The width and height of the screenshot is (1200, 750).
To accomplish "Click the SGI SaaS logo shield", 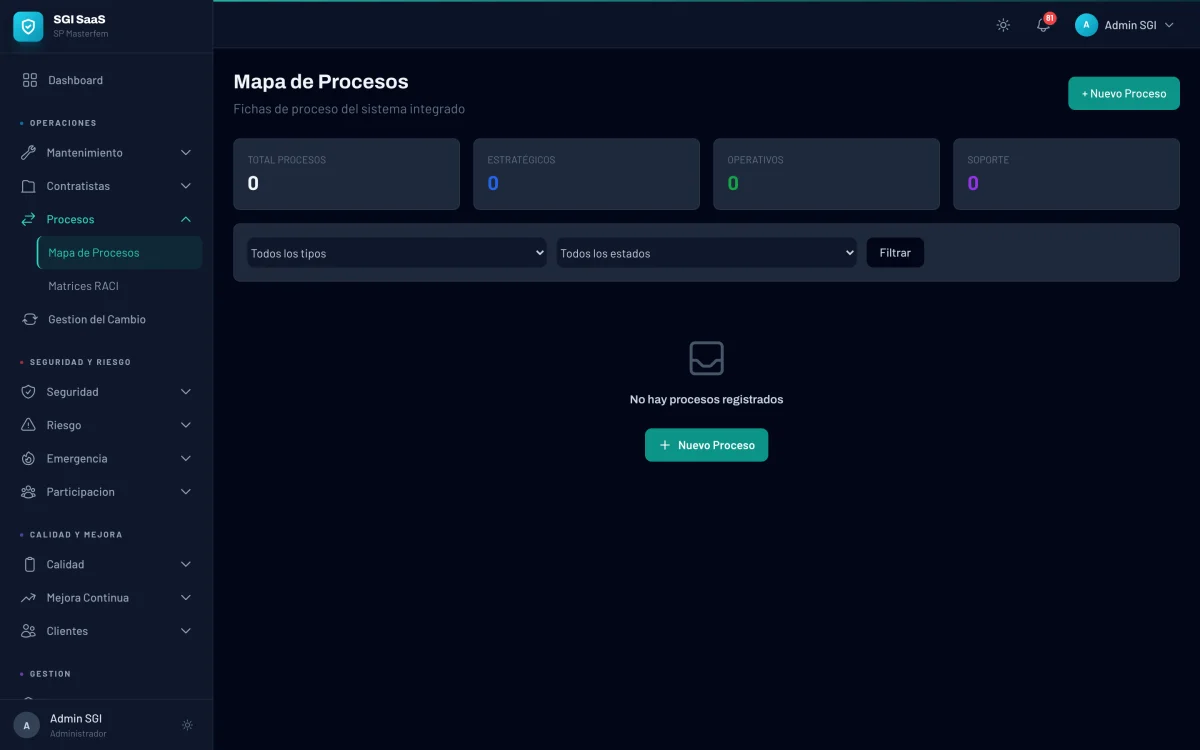I will (x=27, y=27).
